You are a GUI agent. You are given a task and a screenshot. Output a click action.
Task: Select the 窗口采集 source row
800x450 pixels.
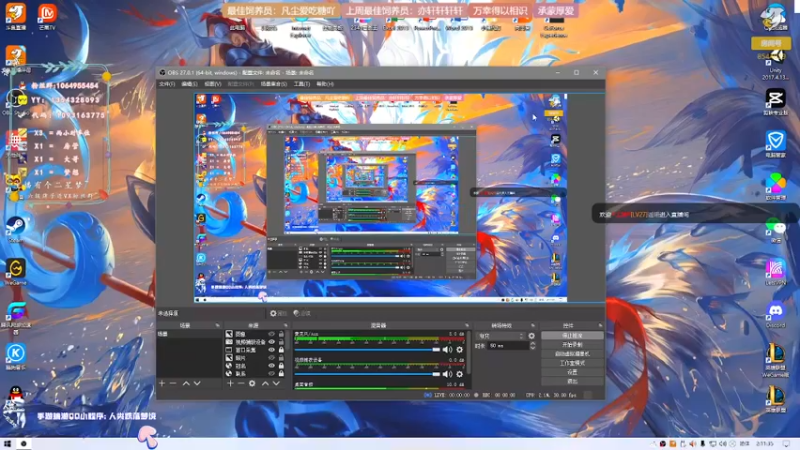[255, 350]
